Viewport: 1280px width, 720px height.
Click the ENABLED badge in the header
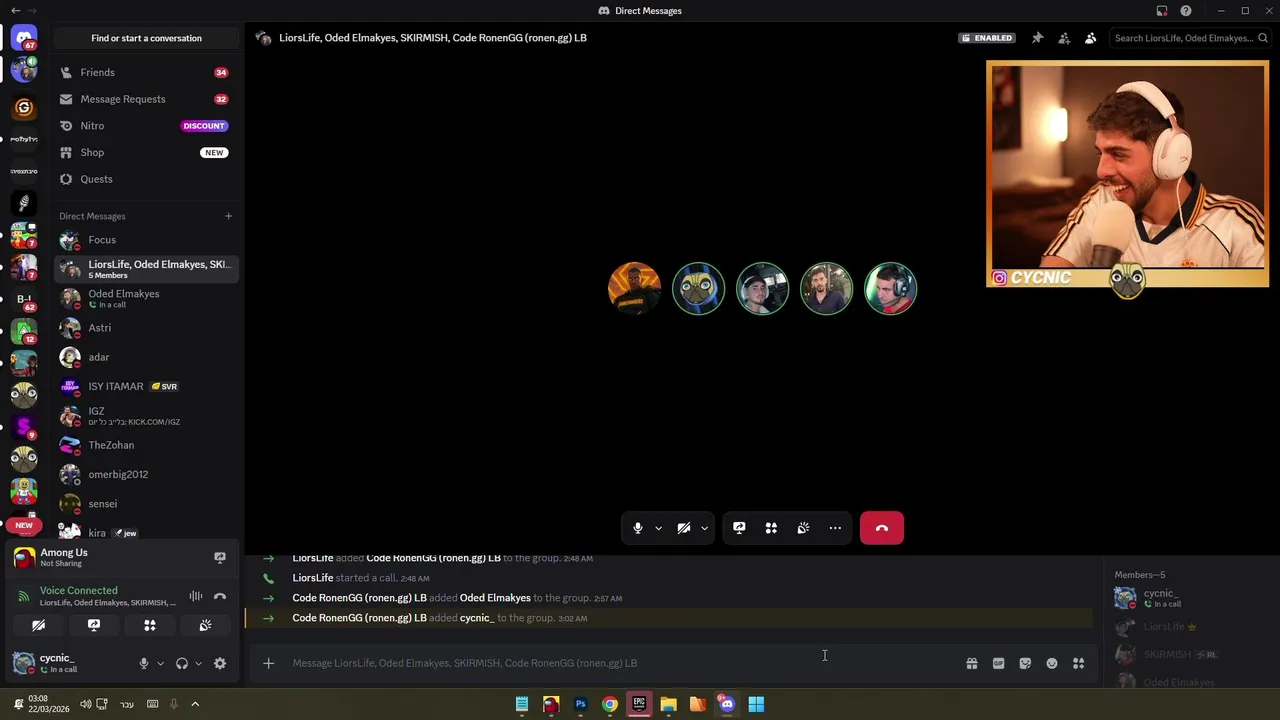pyautogui.click(x=986, y=38)
